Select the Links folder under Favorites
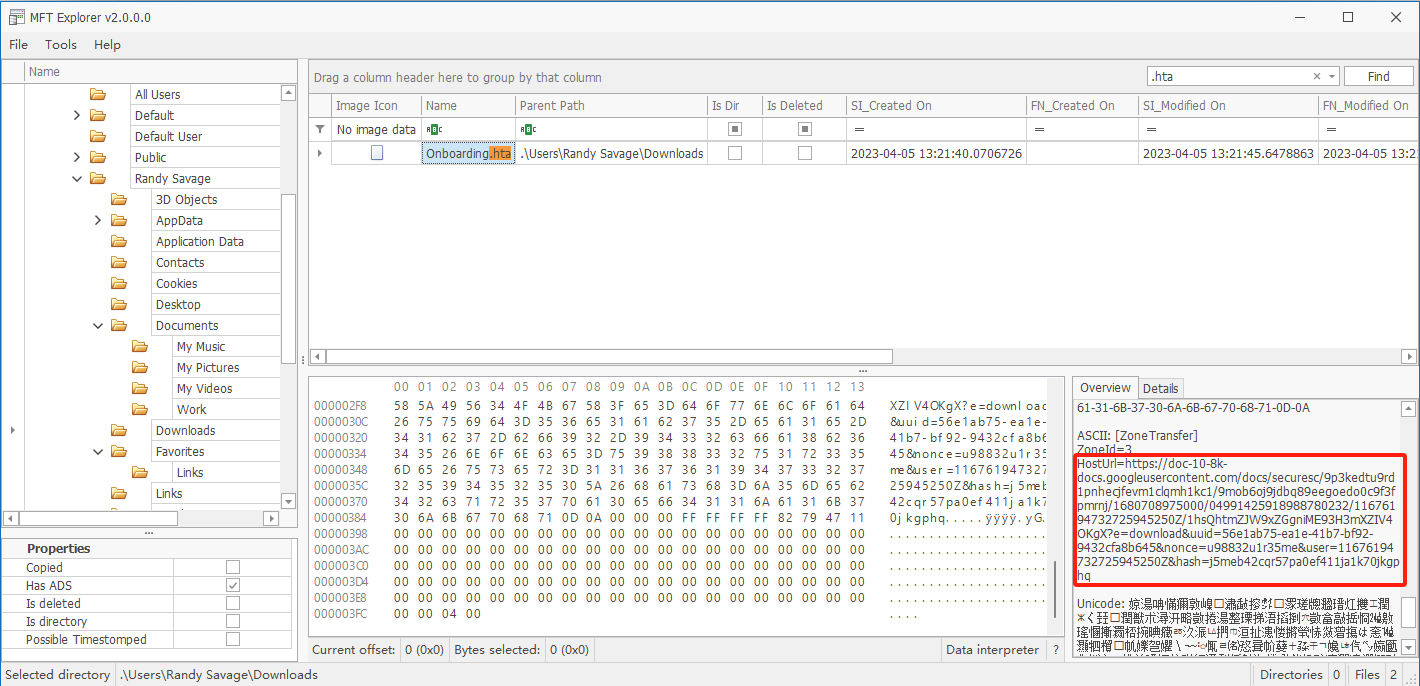This screenshot has width=1420, height=686. coord(190,472)
